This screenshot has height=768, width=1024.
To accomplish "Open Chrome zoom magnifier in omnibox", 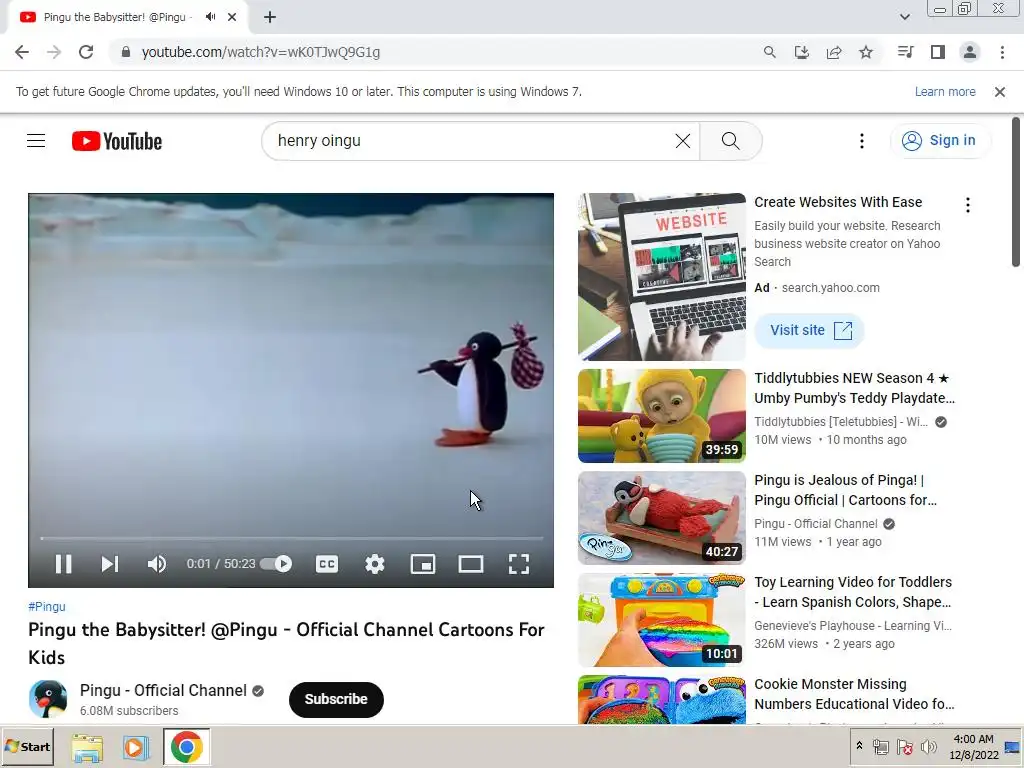I will point(769,52).
